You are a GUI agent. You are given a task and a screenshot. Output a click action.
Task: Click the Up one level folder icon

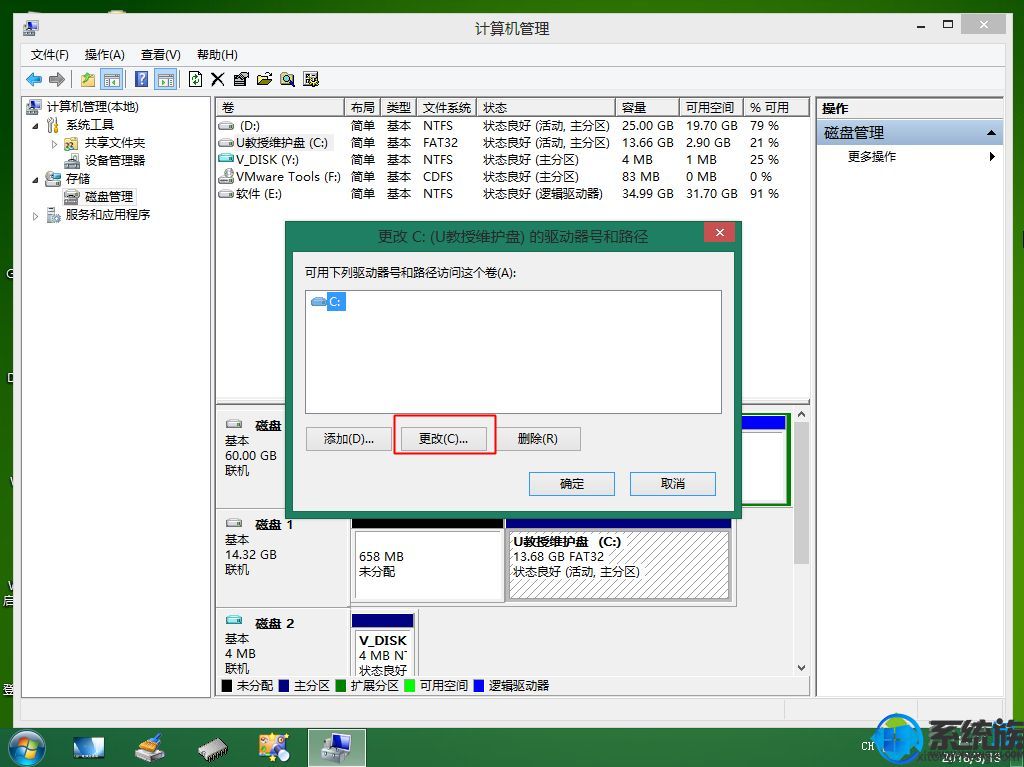pos(88,80)
